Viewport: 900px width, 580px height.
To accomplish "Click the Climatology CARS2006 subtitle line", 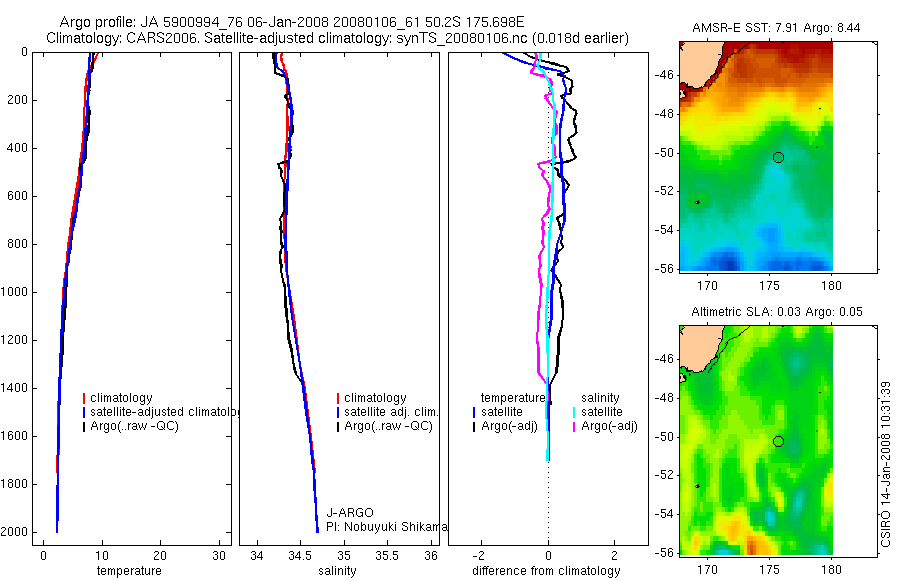I will pyautogui.click(x=337, y=38).
